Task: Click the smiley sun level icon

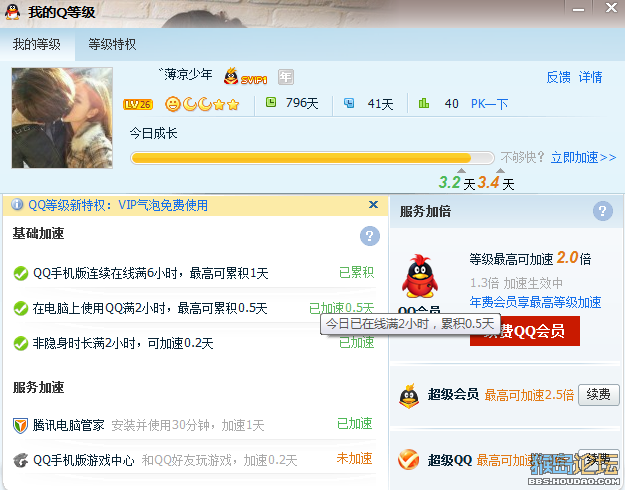Action: 172,104
